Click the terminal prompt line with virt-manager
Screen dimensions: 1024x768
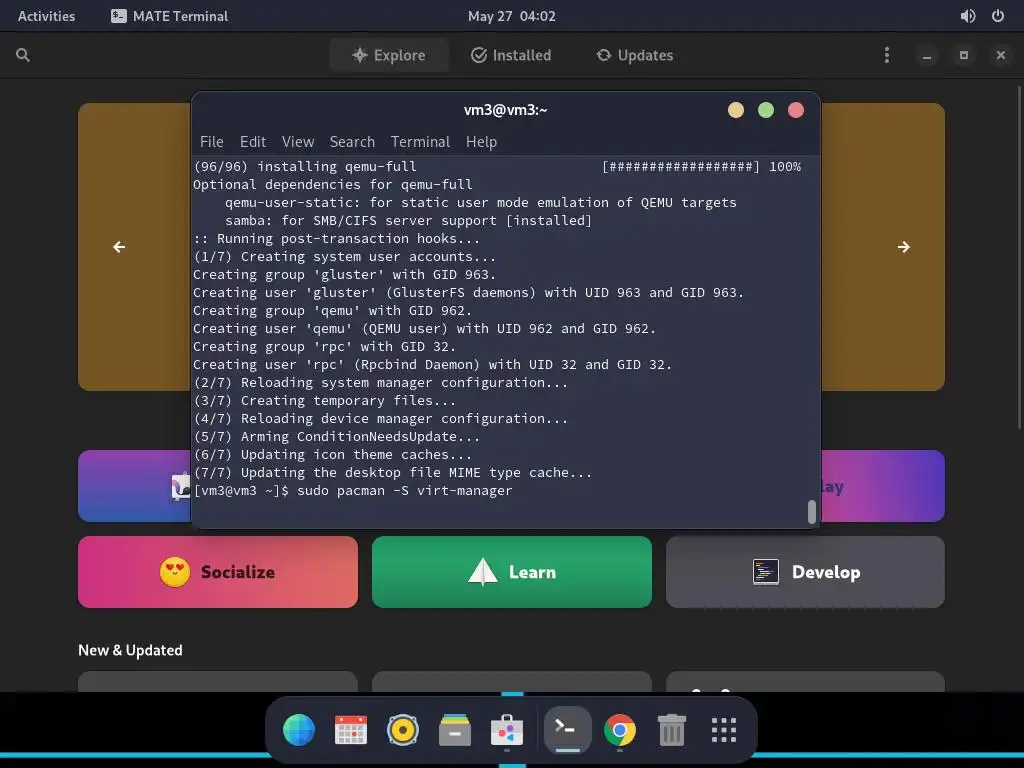pyautogui.click(x=353, y=490)
